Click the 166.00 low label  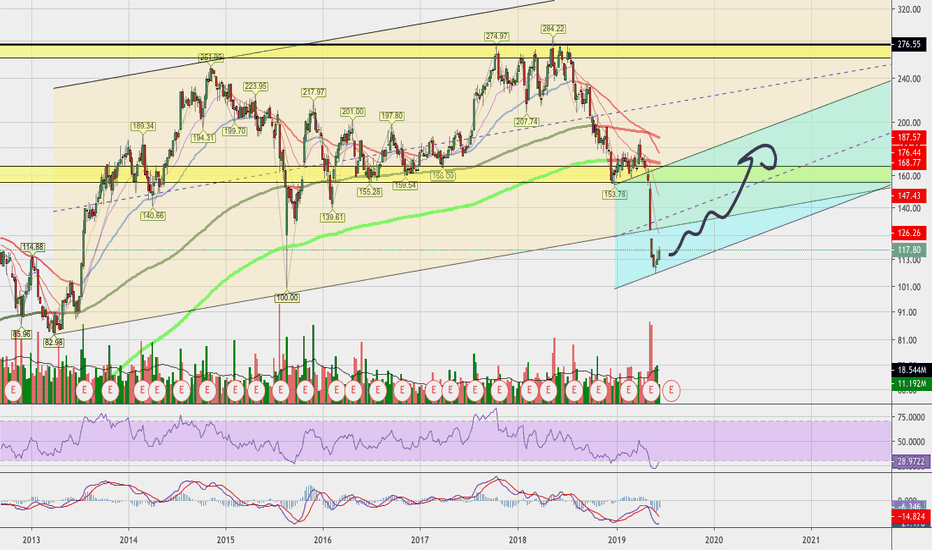coord(443,176)
